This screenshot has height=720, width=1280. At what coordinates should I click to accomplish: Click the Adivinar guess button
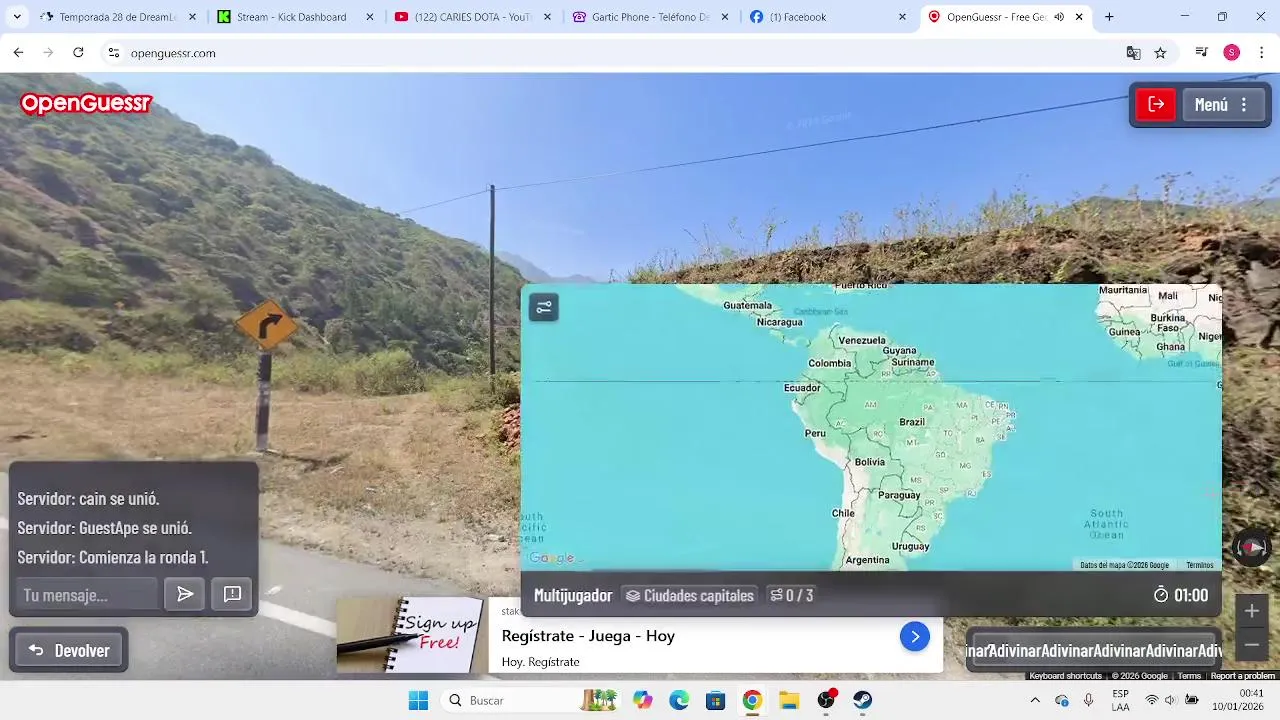(x=1095, y=650)
